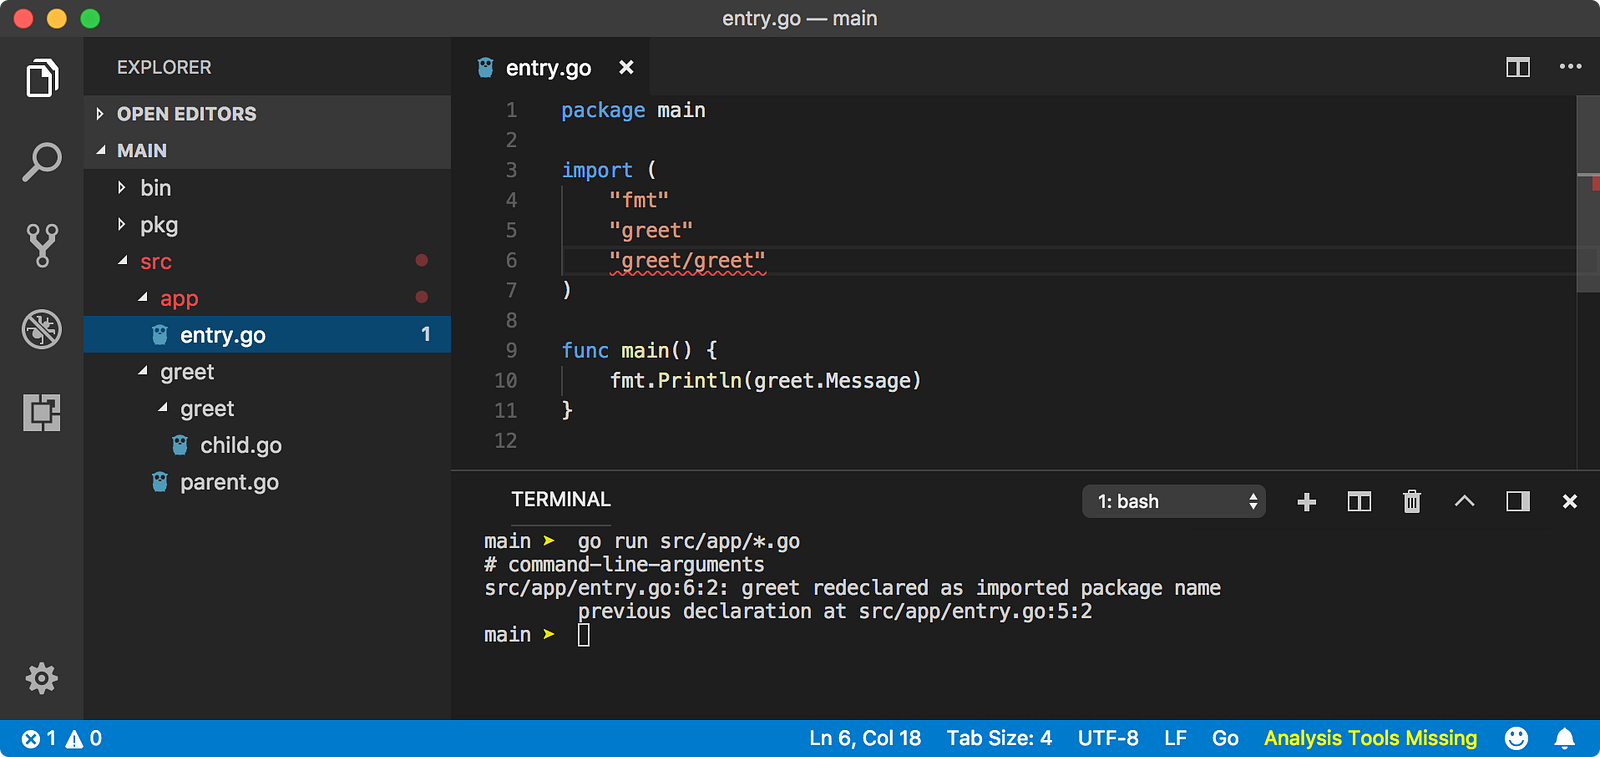The height and width of the screenshot is (757, 1600).
Task: Open the Debug view icon
Action: [42, 329]
